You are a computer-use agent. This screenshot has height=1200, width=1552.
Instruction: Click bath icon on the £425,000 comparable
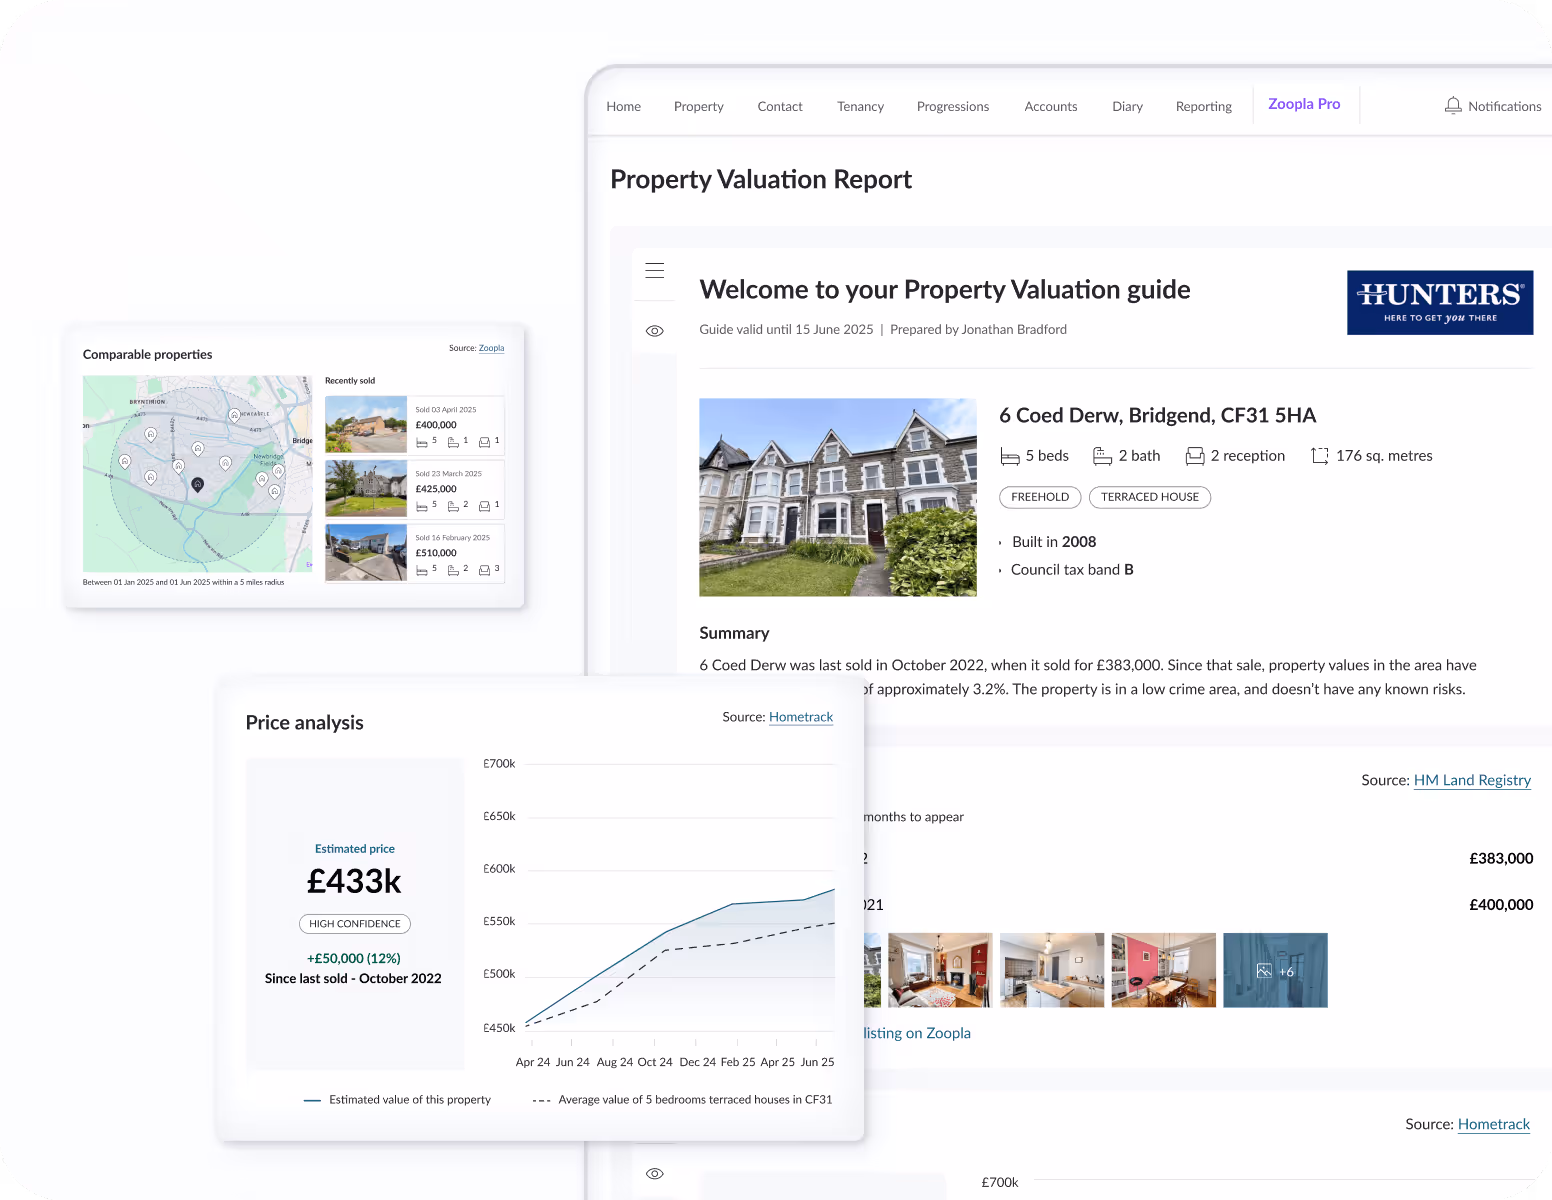click(x=453, y=506)
